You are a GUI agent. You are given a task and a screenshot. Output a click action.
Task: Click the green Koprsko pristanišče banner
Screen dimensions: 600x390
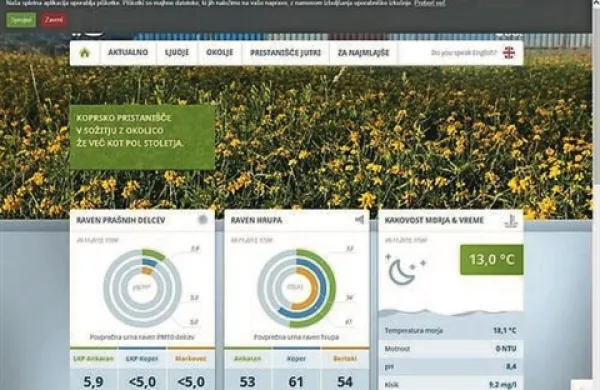point(142,137)
